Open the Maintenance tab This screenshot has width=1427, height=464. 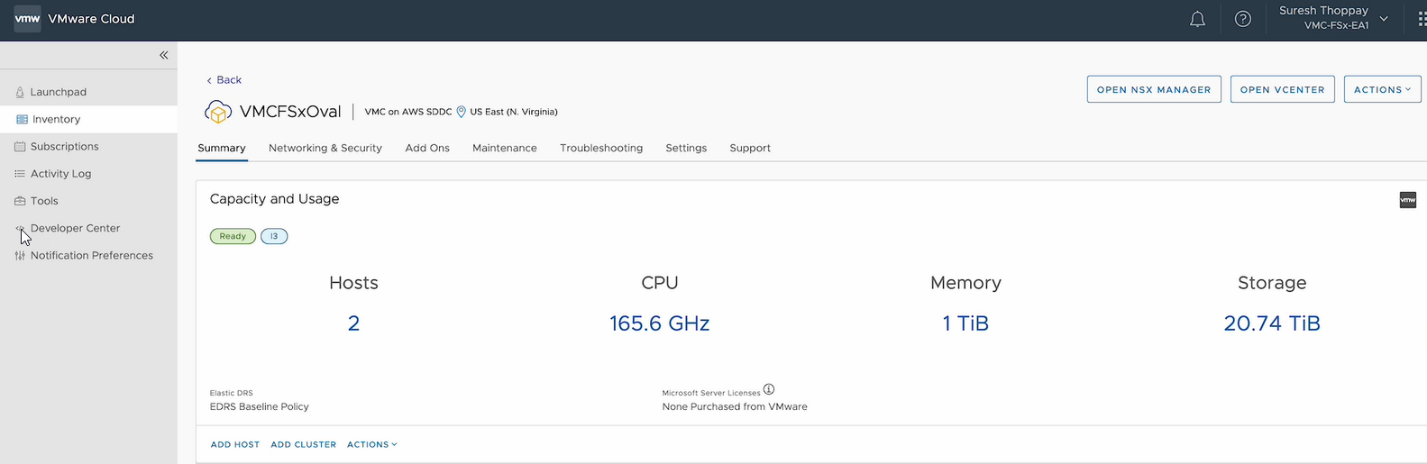(504, 148)
